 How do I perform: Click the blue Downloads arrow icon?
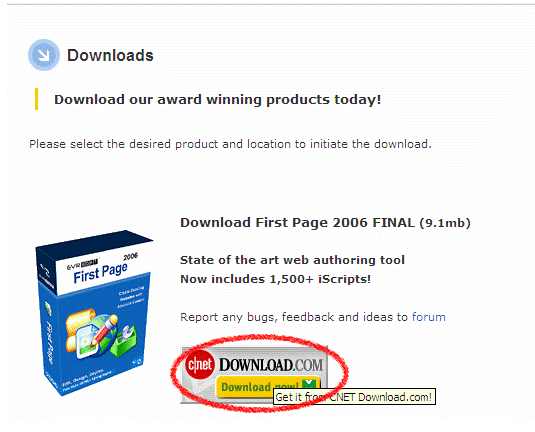click(44, 55)
